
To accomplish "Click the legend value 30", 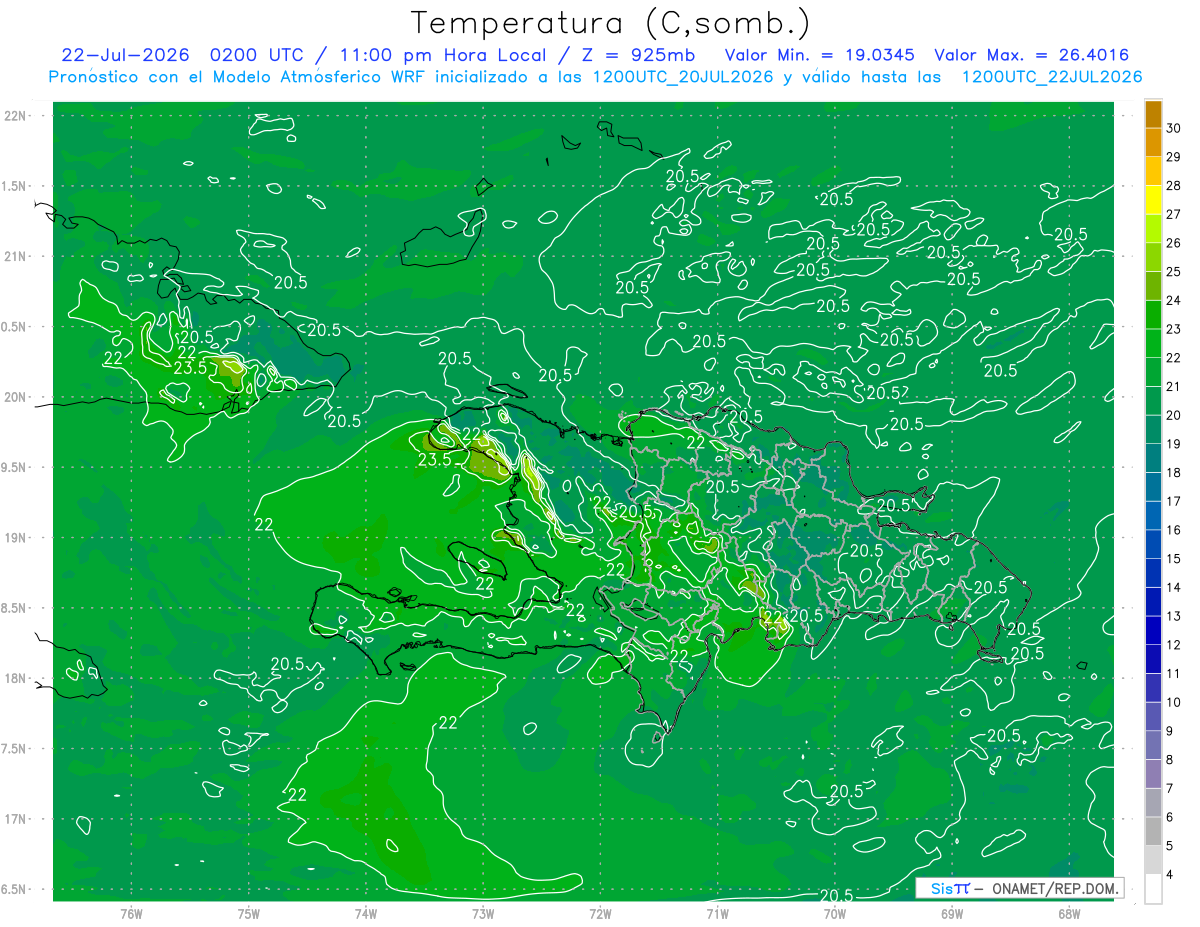I will (1174, 128).
